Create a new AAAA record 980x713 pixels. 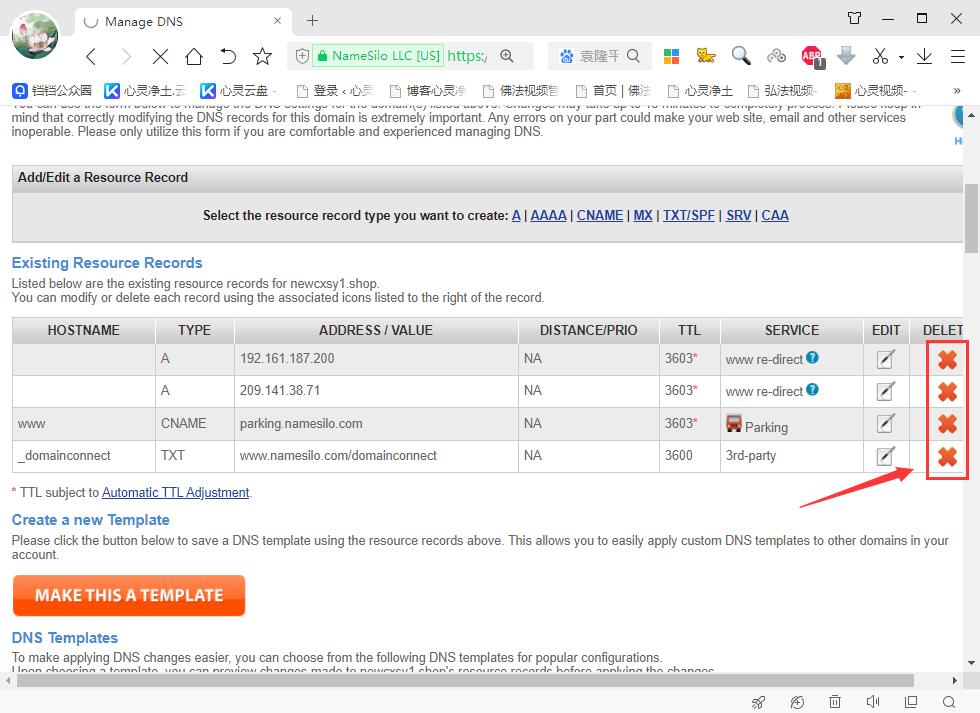pos(549,216)
